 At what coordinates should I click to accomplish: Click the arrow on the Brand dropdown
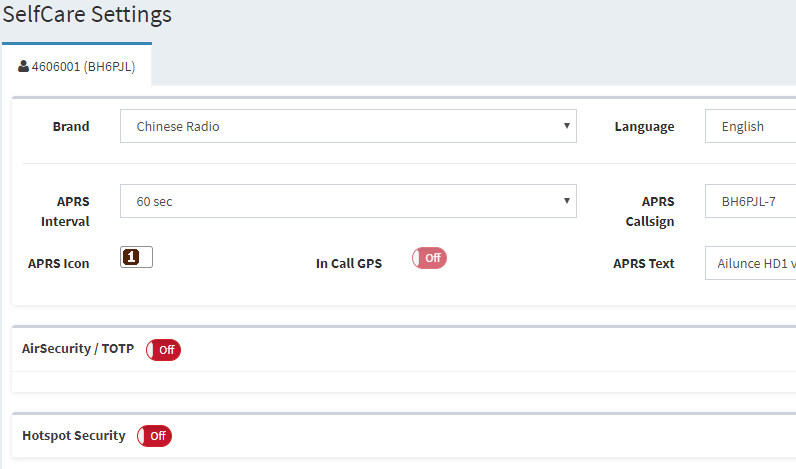pos(567,126)
